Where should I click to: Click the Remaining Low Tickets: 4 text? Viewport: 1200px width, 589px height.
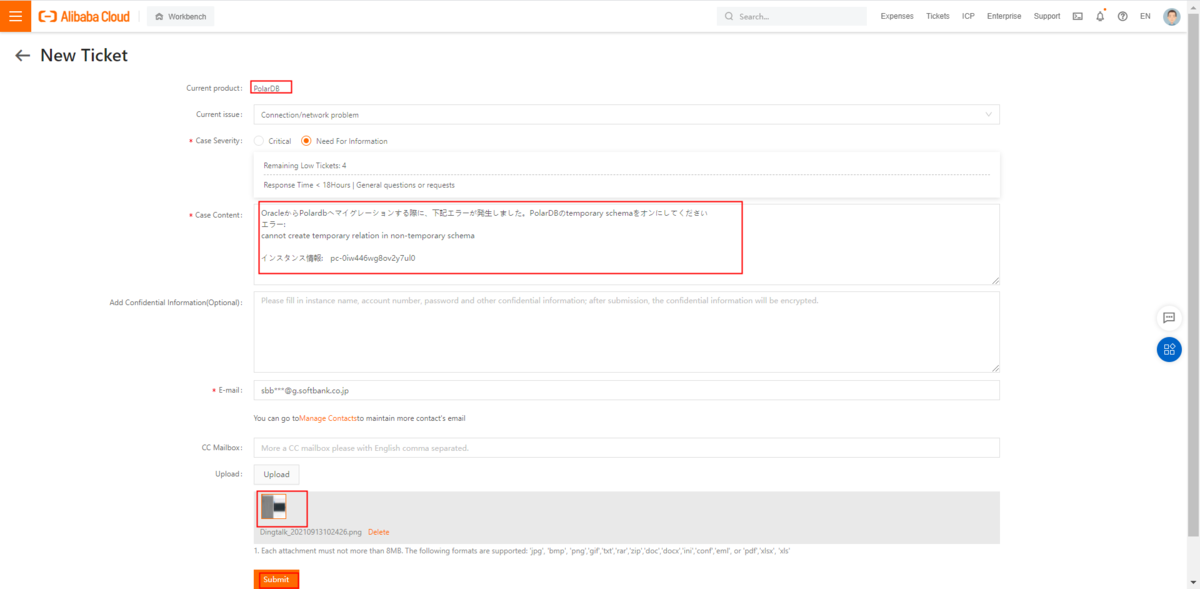point(305,165)
